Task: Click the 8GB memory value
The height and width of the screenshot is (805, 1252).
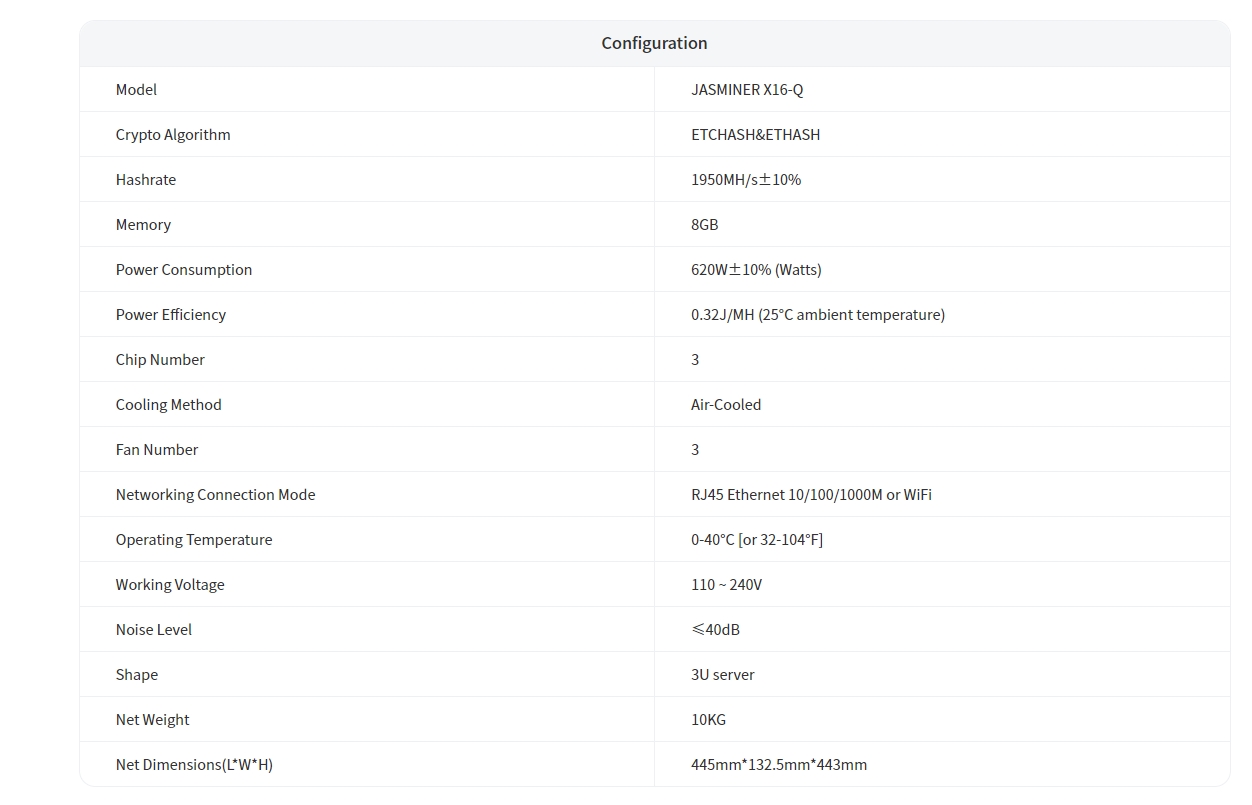Action: pyautogui.click(x=705, y=225)
